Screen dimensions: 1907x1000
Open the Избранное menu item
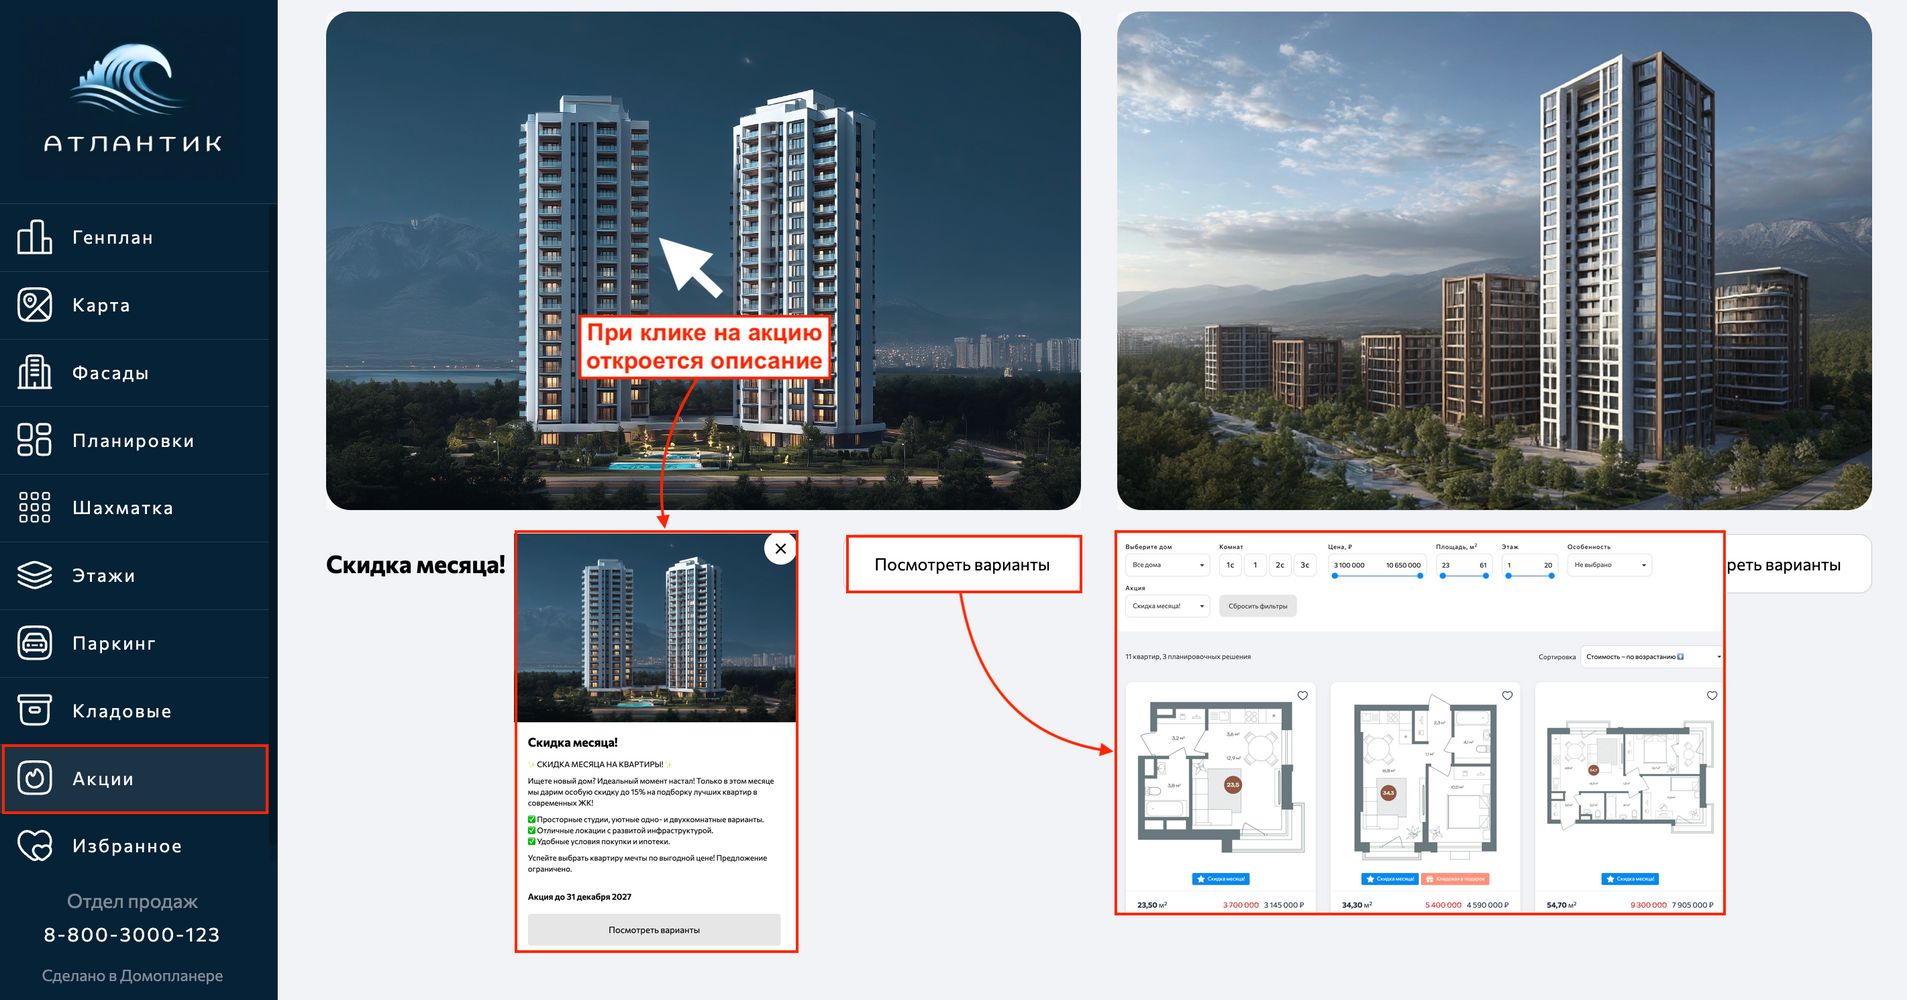[x=135, y=846]
